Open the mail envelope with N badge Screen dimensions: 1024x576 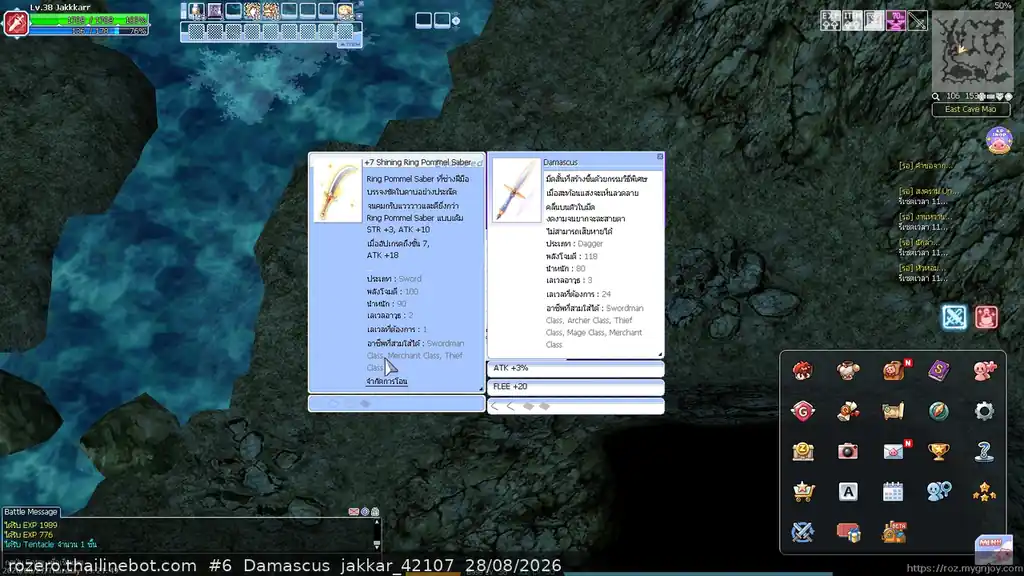click(893, 451)
